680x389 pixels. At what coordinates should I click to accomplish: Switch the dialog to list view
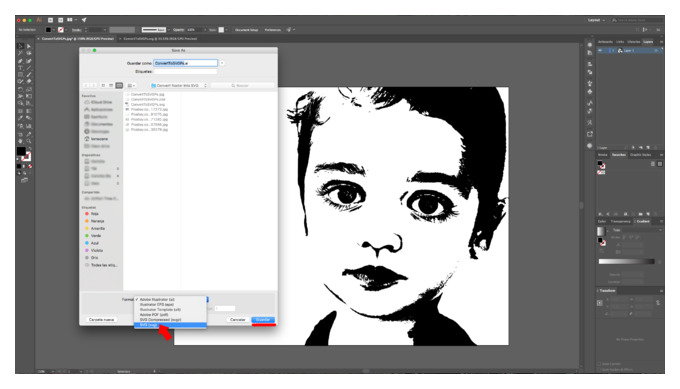111,85
